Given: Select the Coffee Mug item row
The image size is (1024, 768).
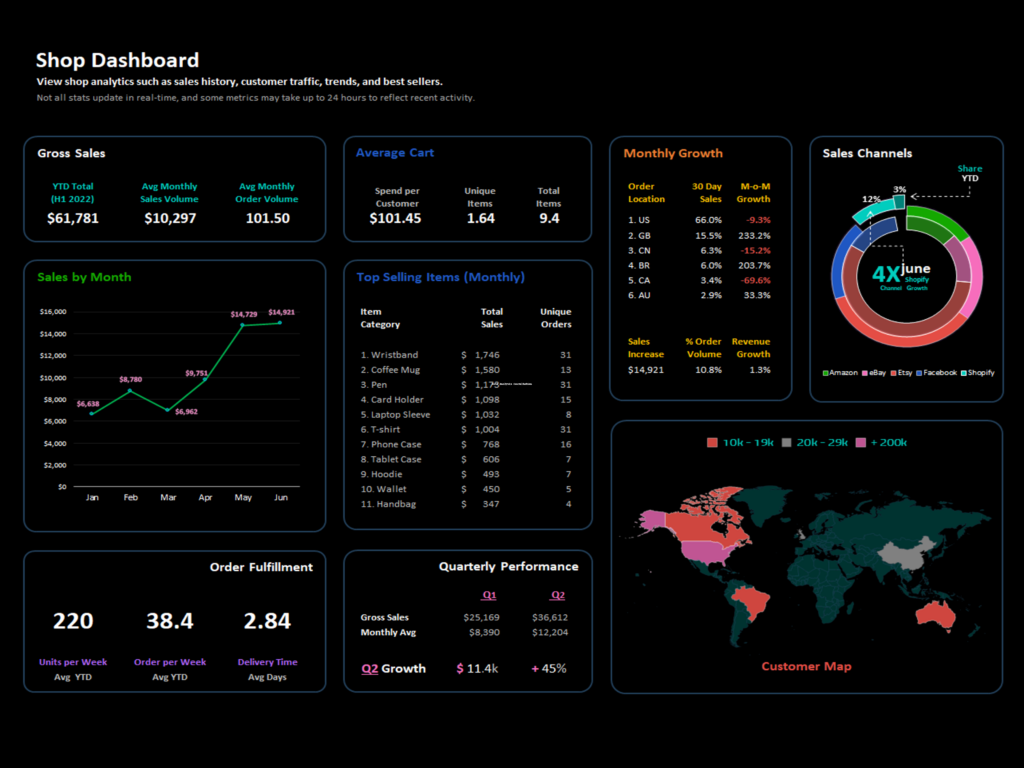Looking at the screenshot, I should 466,370.
